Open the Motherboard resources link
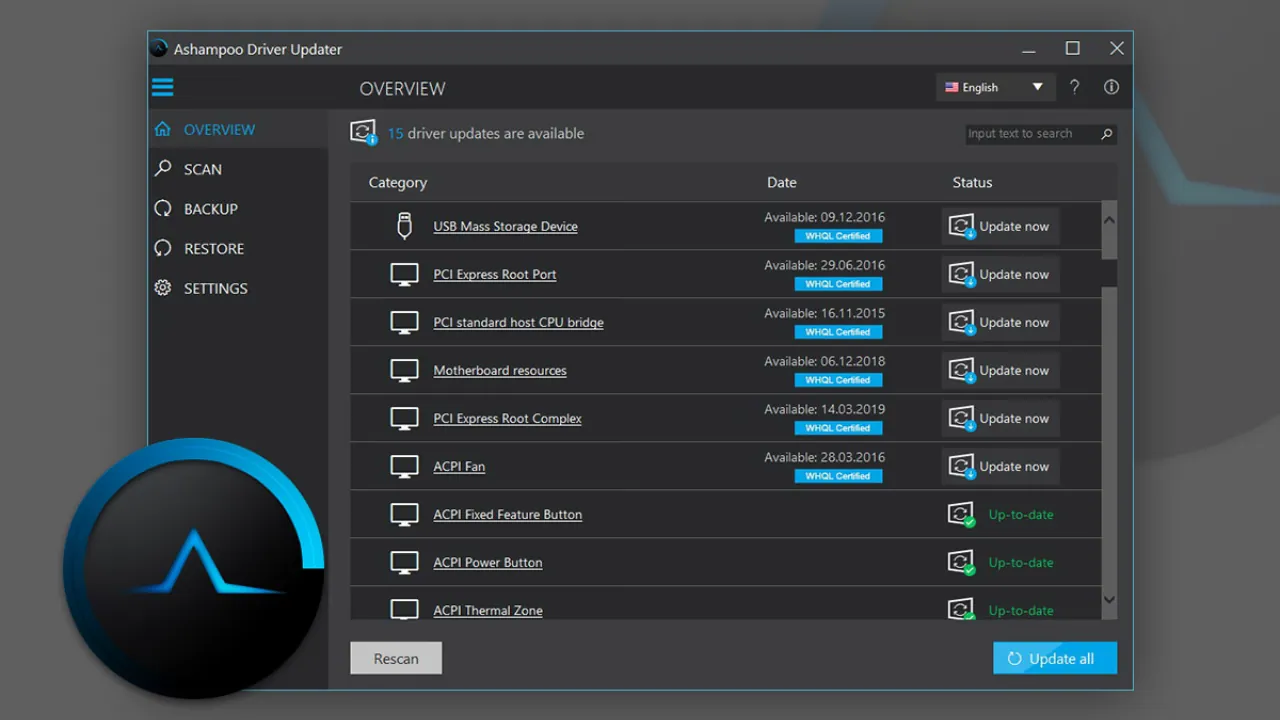Viewport: 1280px width, 720px height. (500, 370)
